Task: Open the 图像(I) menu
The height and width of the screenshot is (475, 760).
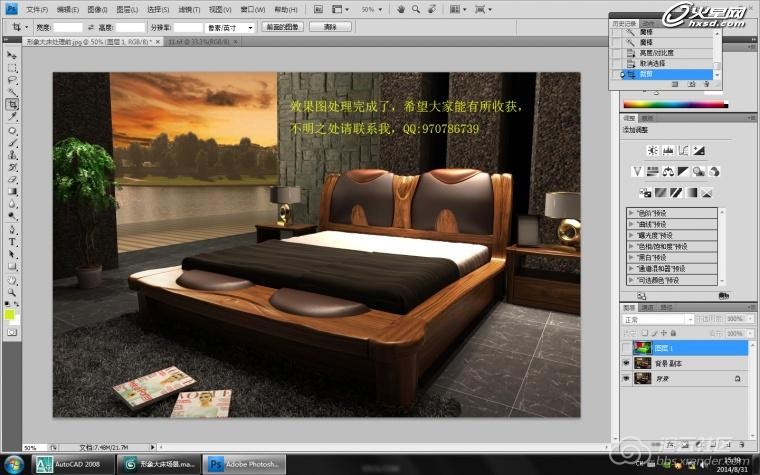Action: (x=98, y=9)
